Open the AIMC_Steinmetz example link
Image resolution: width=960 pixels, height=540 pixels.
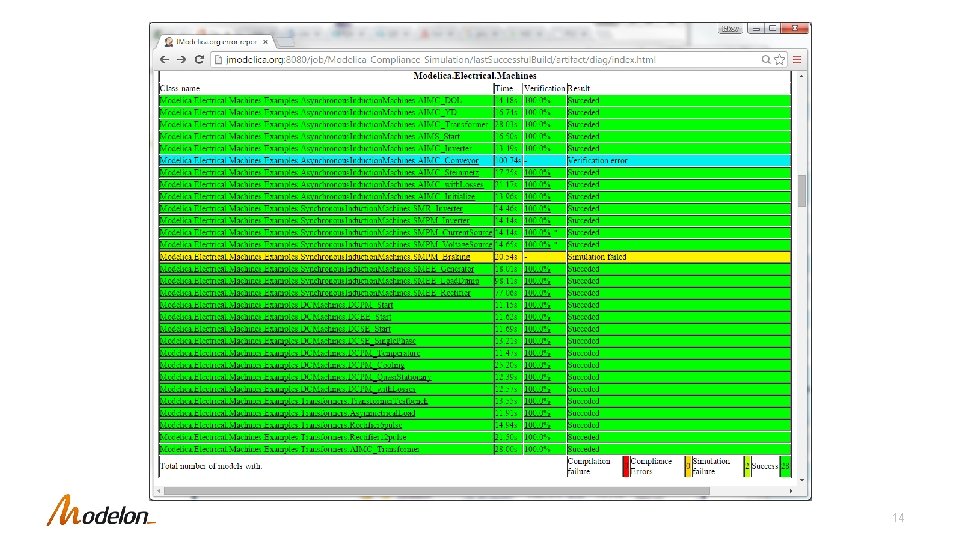[x=319, y=173]
